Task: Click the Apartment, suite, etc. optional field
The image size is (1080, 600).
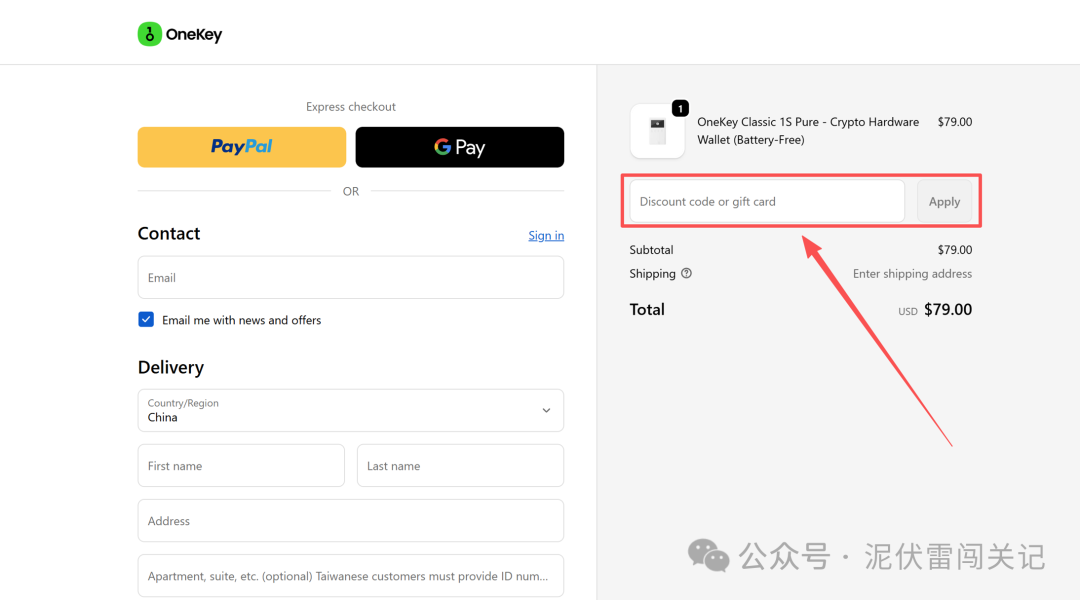Action: pyautogui.click(x=351, y=576)
